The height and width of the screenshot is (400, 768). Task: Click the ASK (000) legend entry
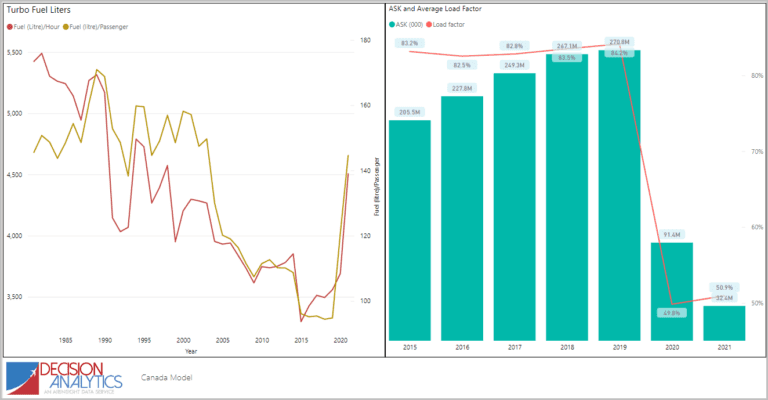pyautogui.click(x=406, y=24)
